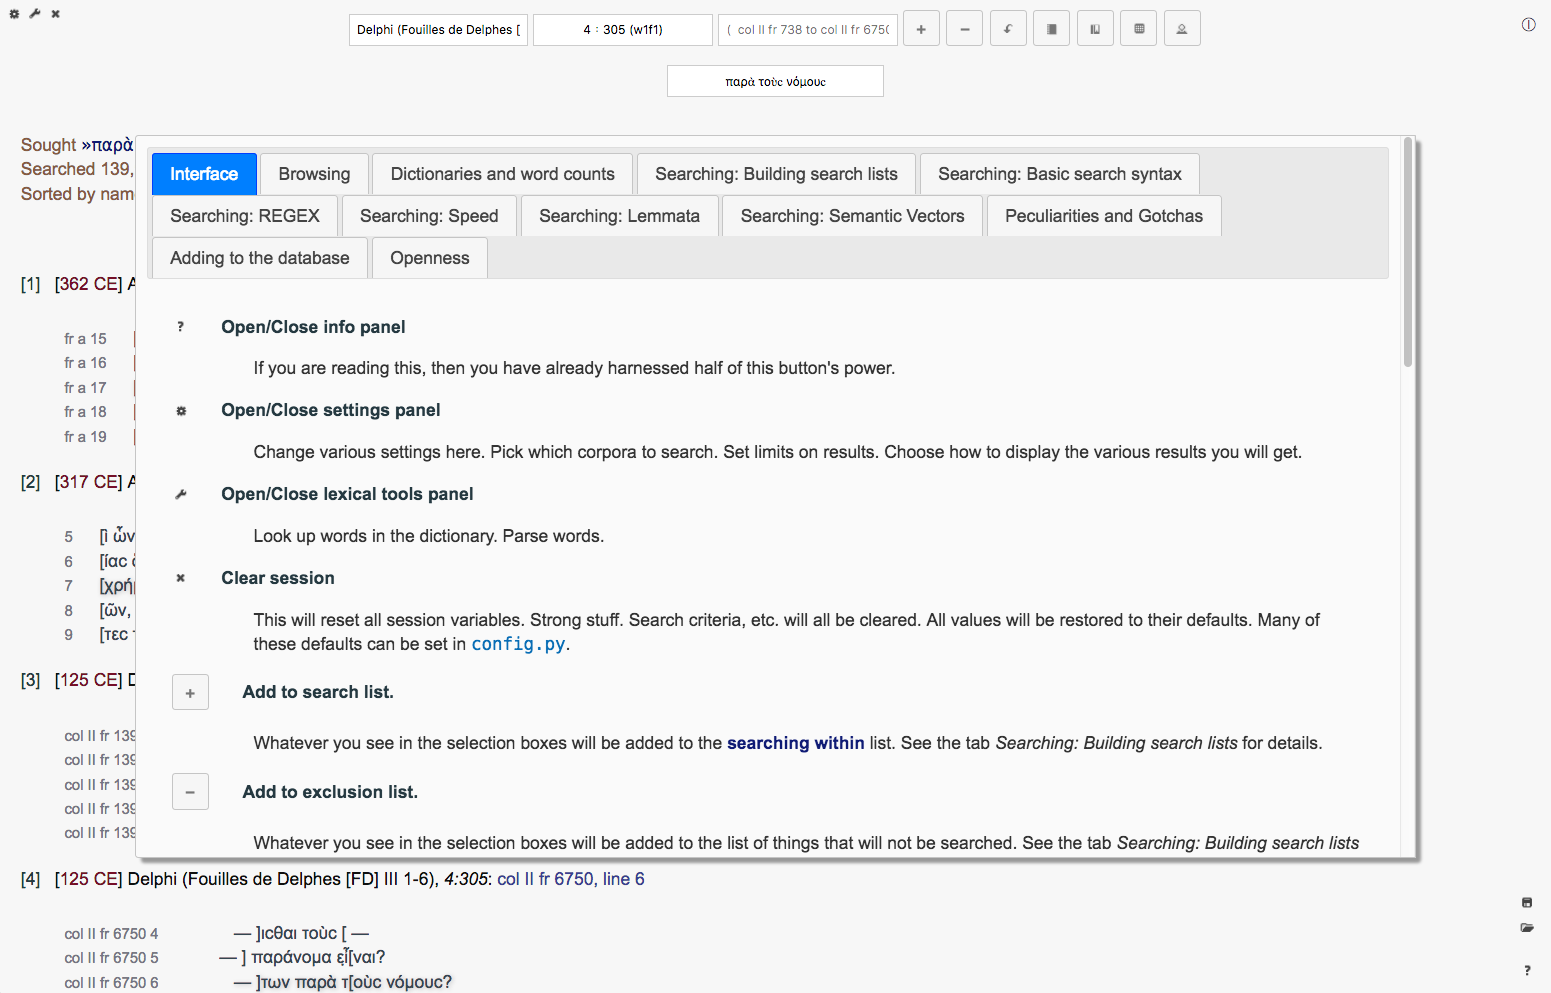Click the minus button in the top toolbar

pyautogui.click(x=964, y=29)
